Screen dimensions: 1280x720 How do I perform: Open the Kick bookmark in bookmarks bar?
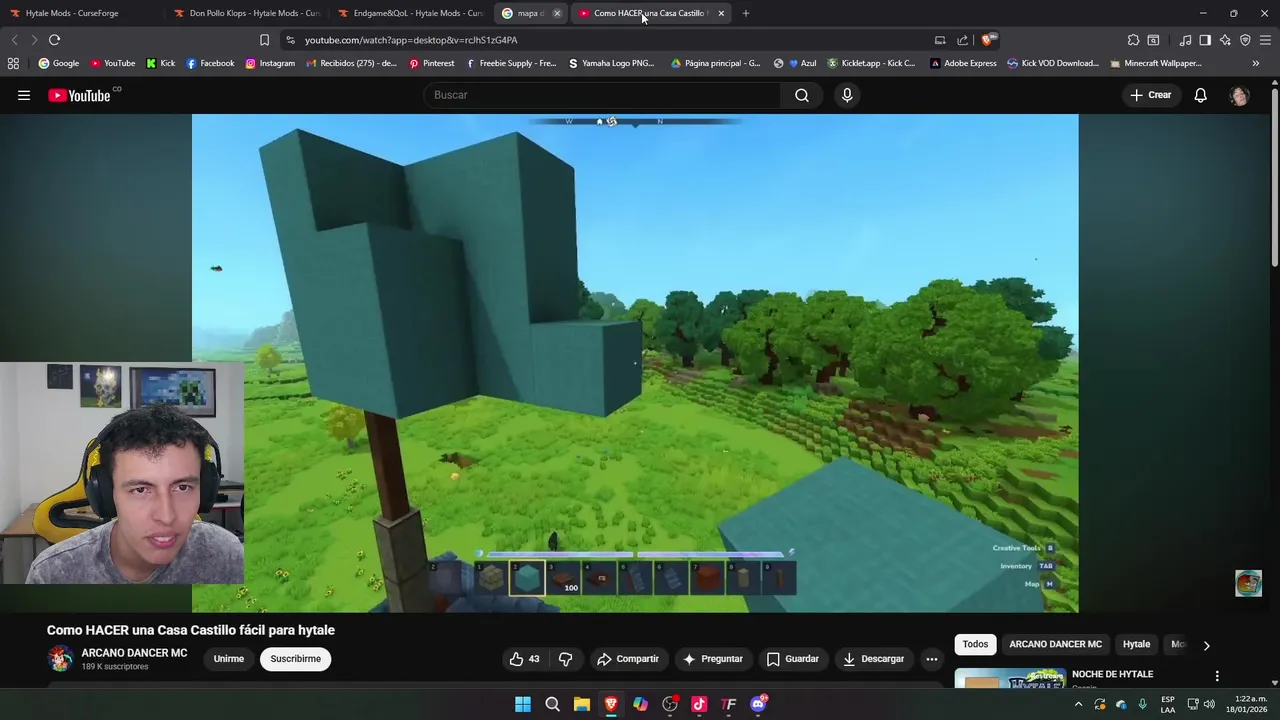pyautogui.click(x=160, y=63)
